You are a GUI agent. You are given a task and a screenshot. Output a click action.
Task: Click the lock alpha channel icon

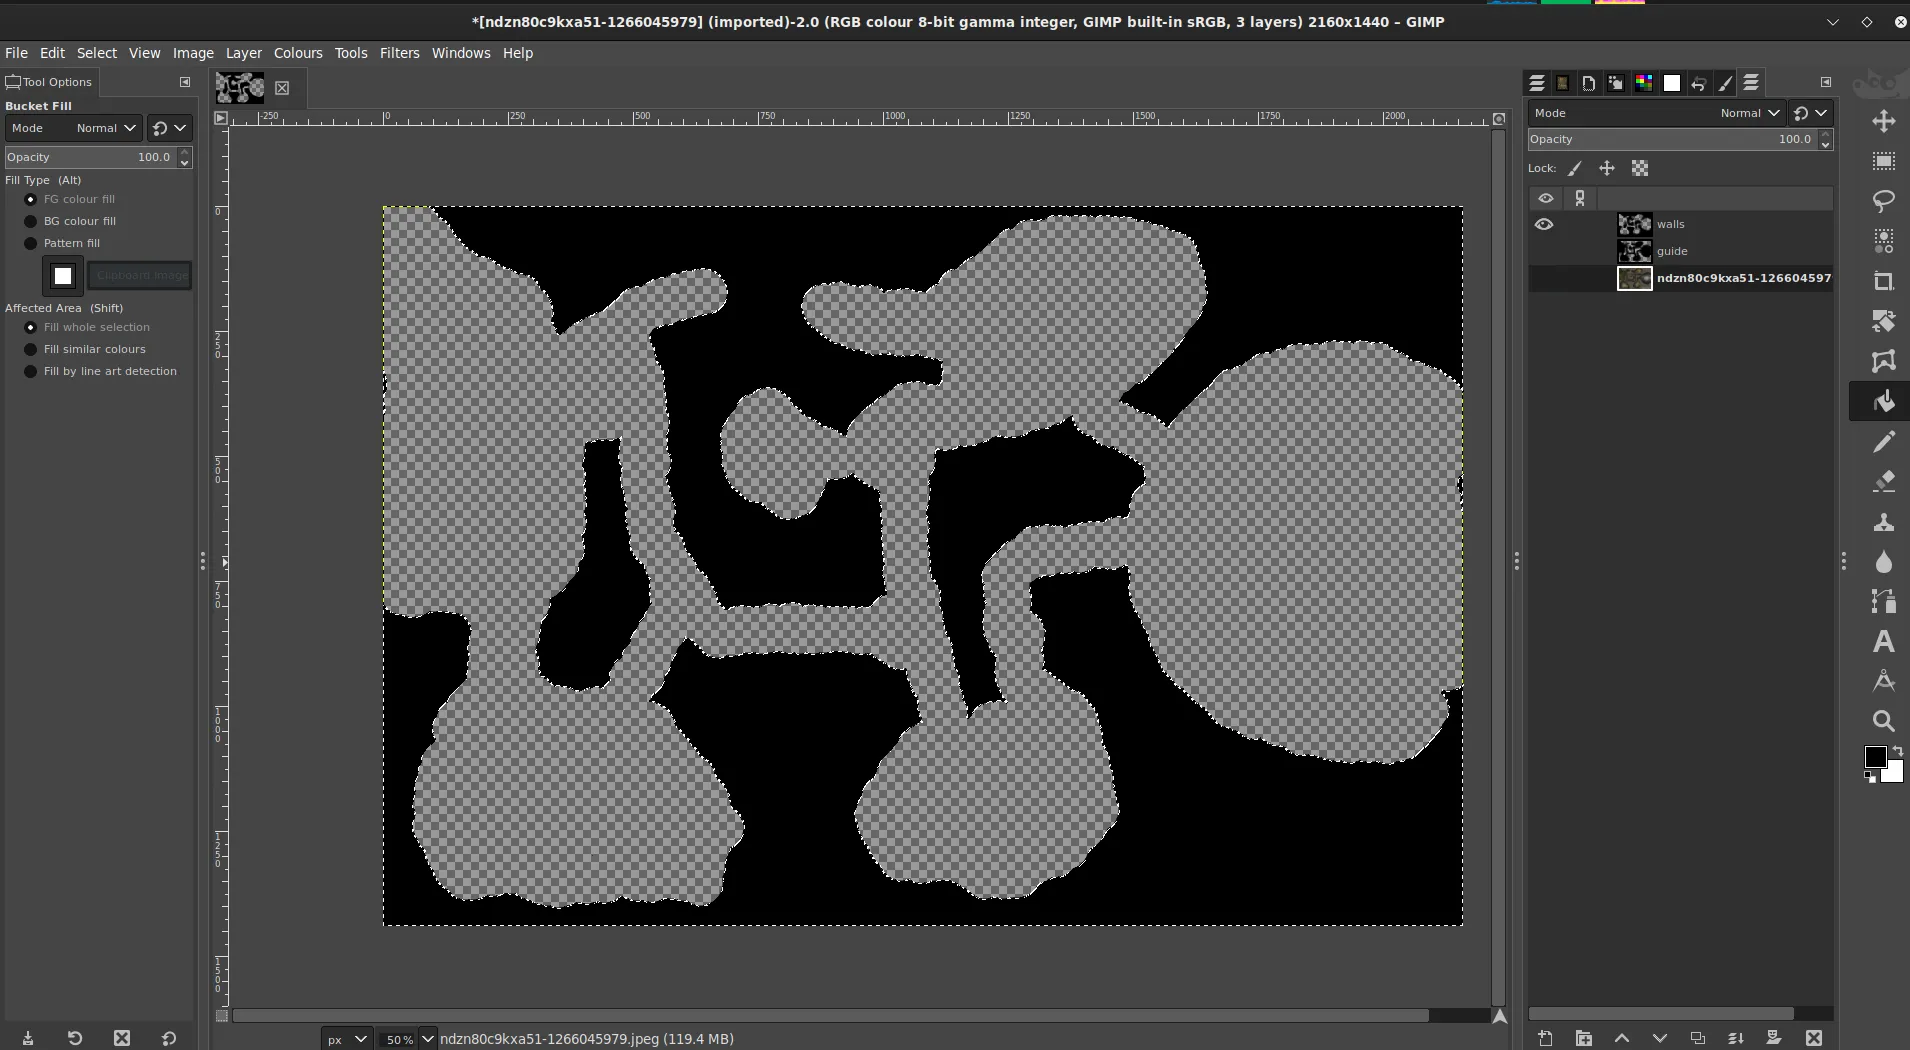1640,168
